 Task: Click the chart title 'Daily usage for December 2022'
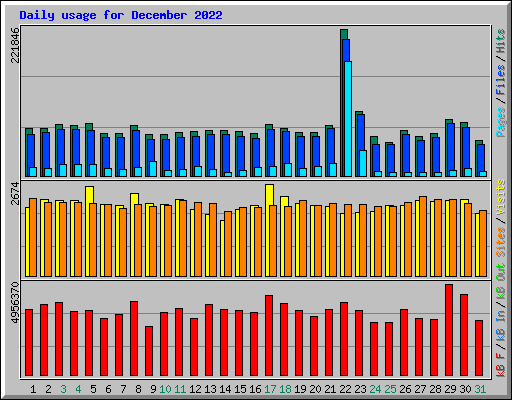(121, 15)
